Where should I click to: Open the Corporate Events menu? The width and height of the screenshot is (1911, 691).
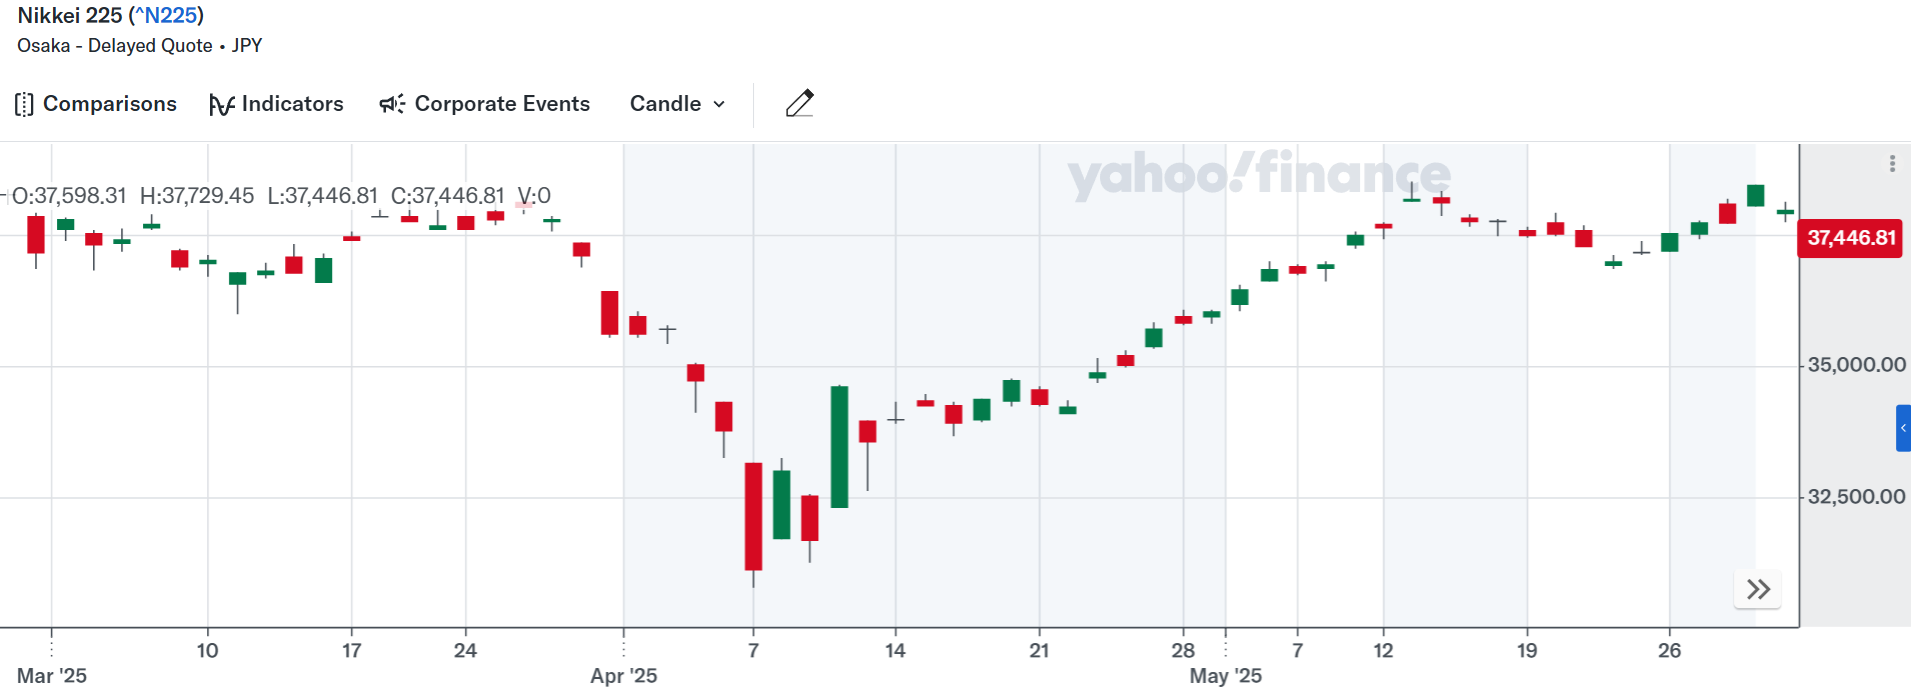pos(502,104)
